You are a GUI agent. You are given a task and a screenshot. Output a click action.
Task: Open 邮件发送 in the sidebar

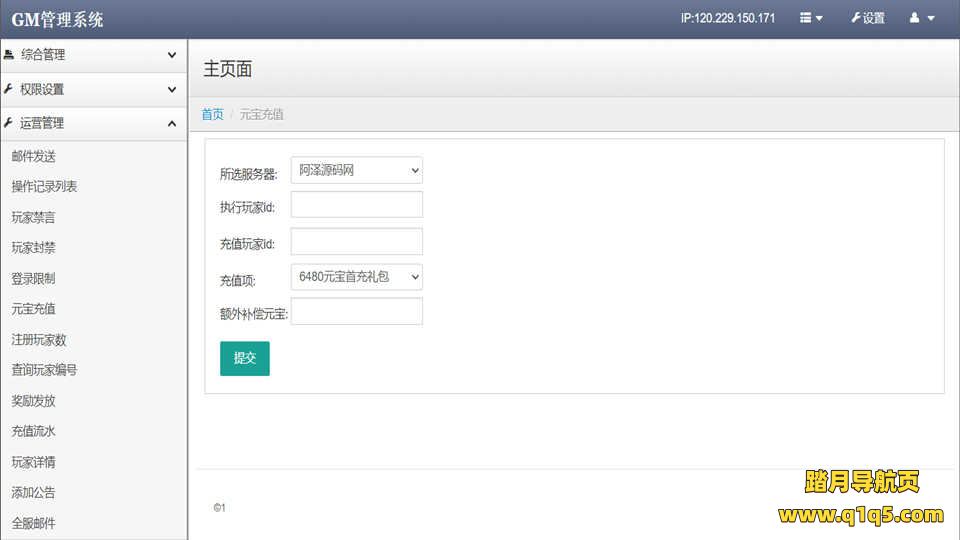(x=33, y=156)
